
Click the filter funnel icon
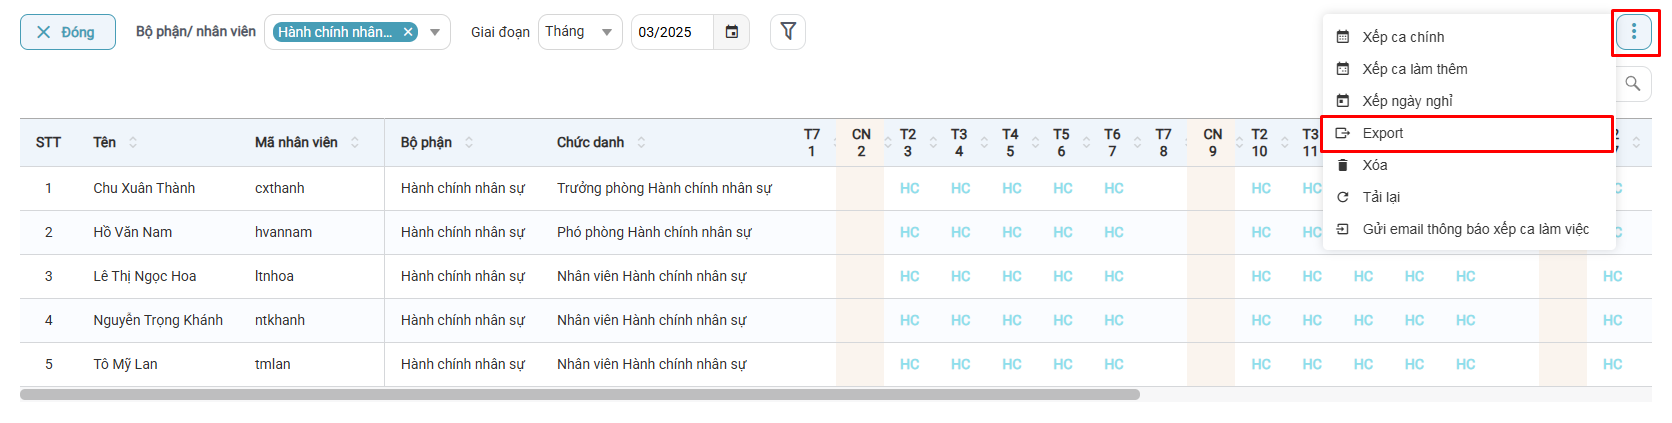coord(788,32)
